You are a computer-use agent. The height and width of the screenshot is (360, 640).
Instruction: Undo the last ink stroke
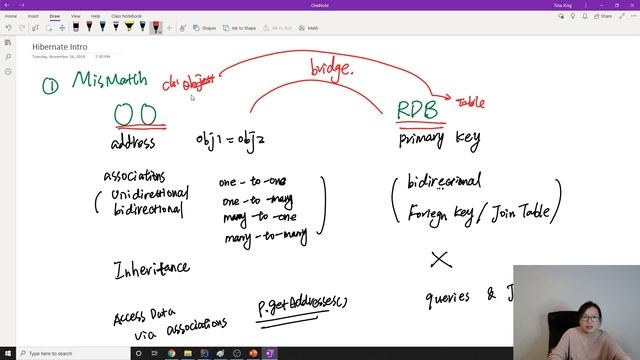coord(9,28)
